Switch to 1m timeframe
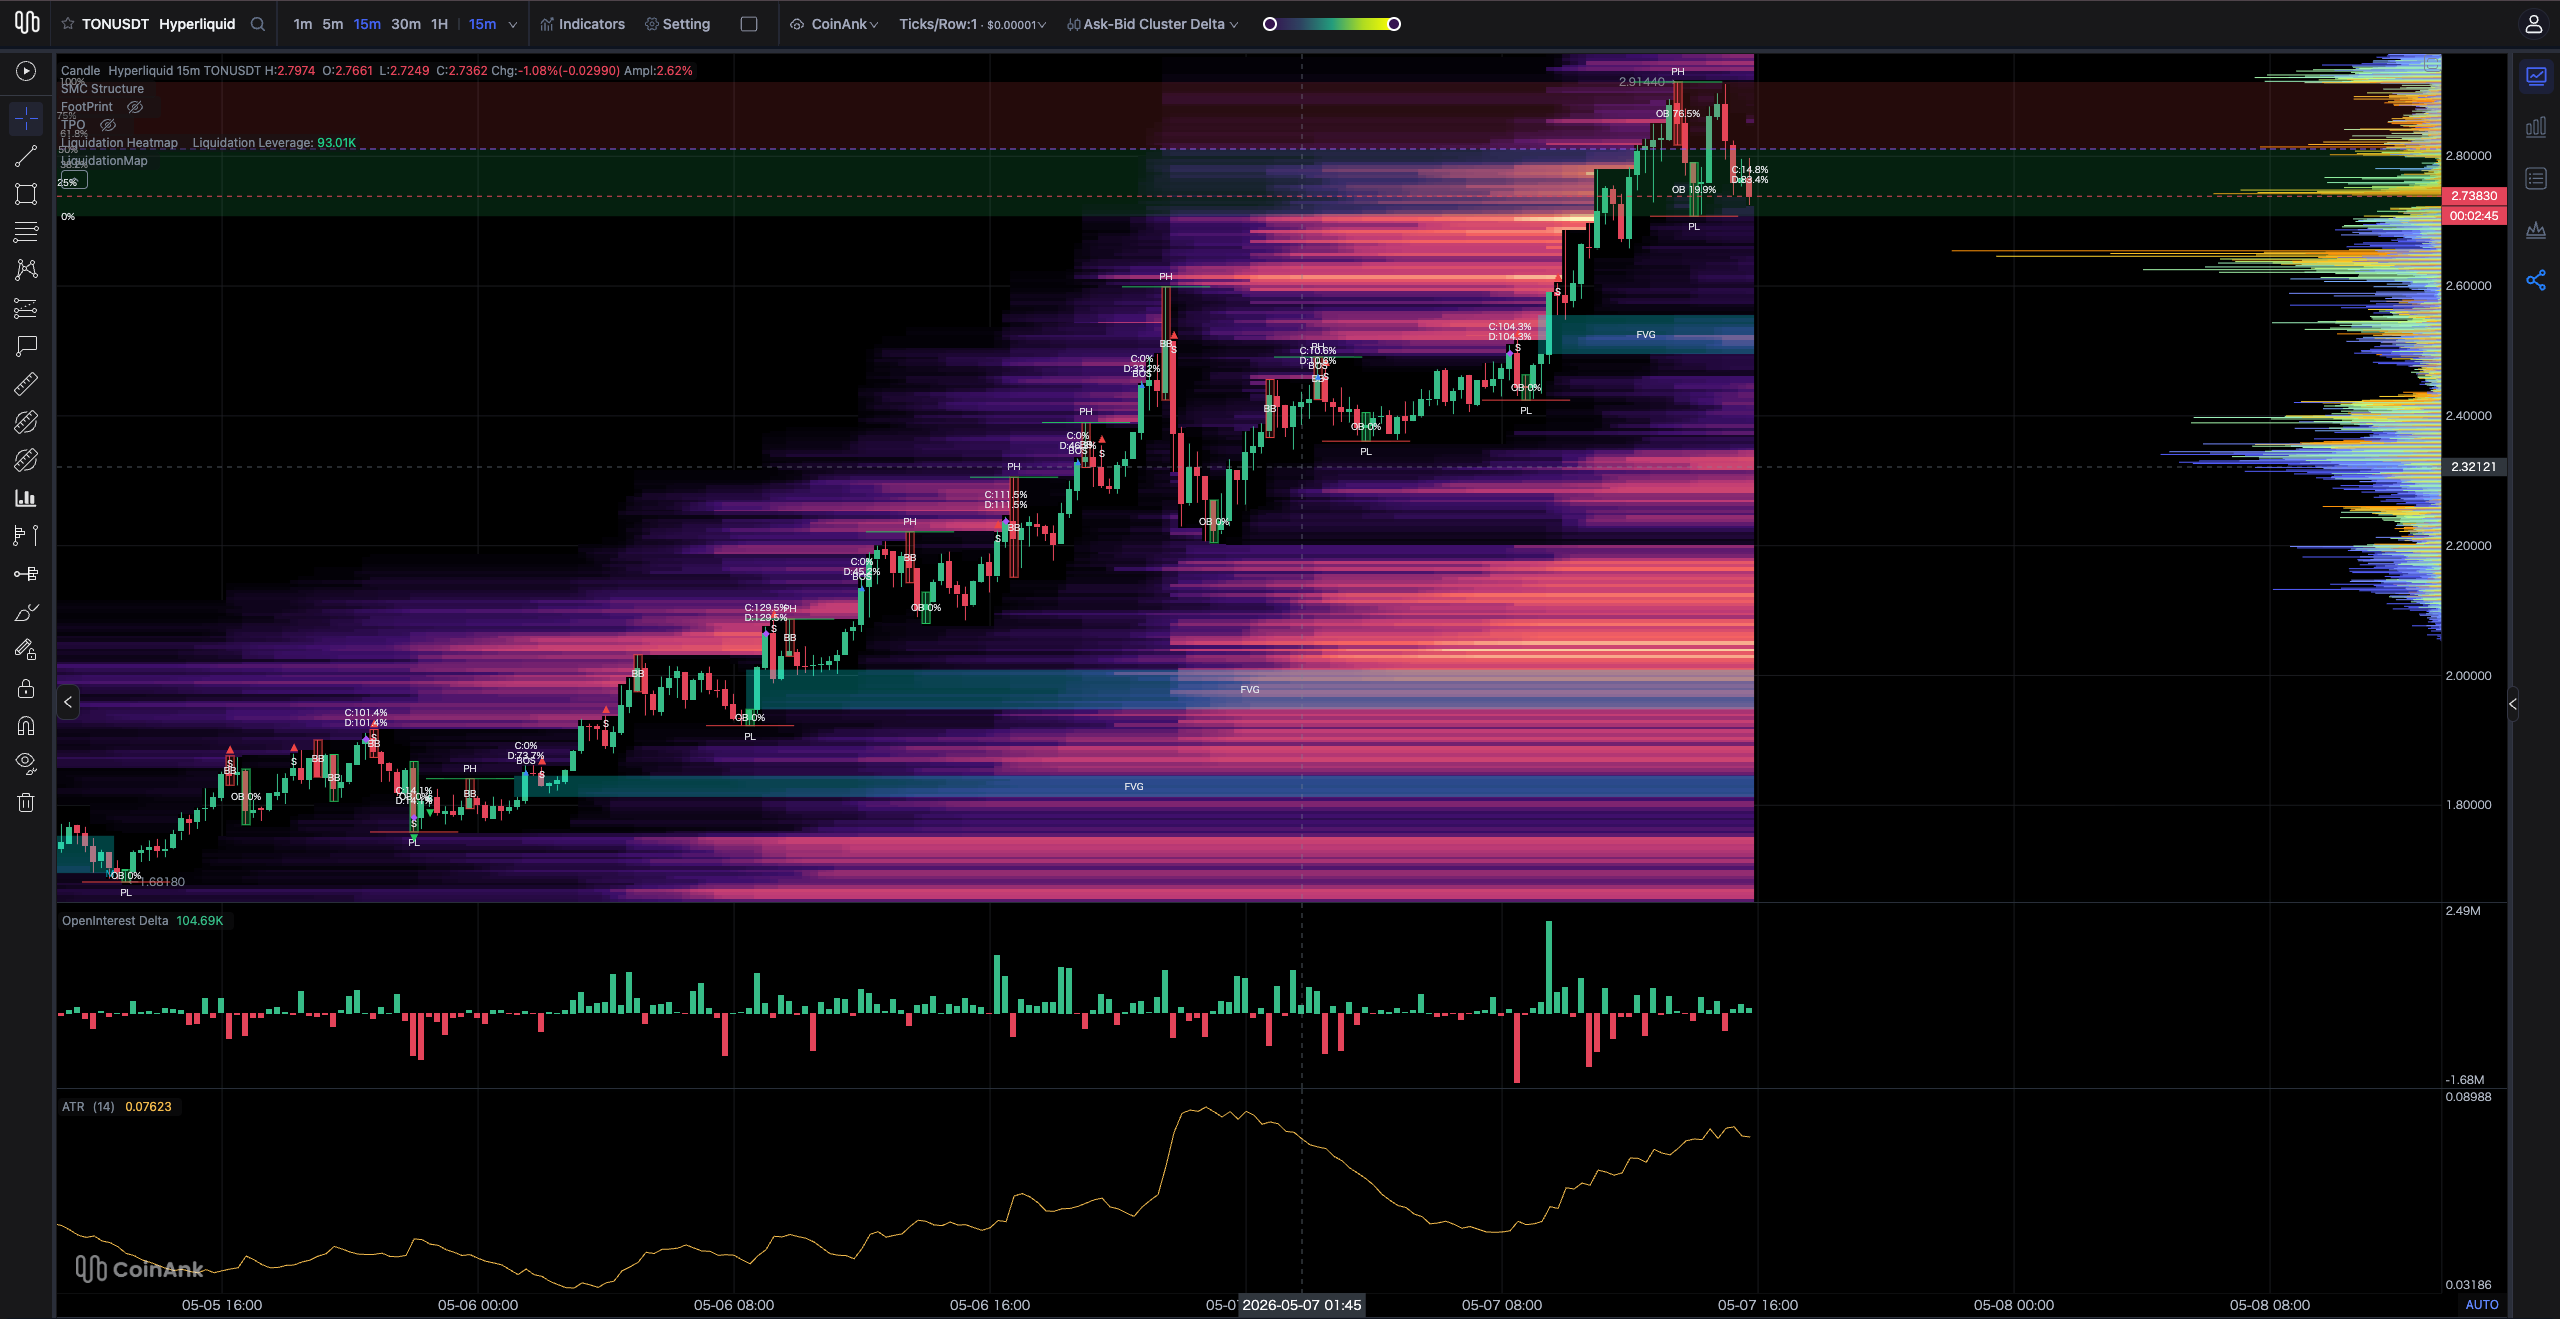This screenshot has height=1319, width=2560. point(303,24)
